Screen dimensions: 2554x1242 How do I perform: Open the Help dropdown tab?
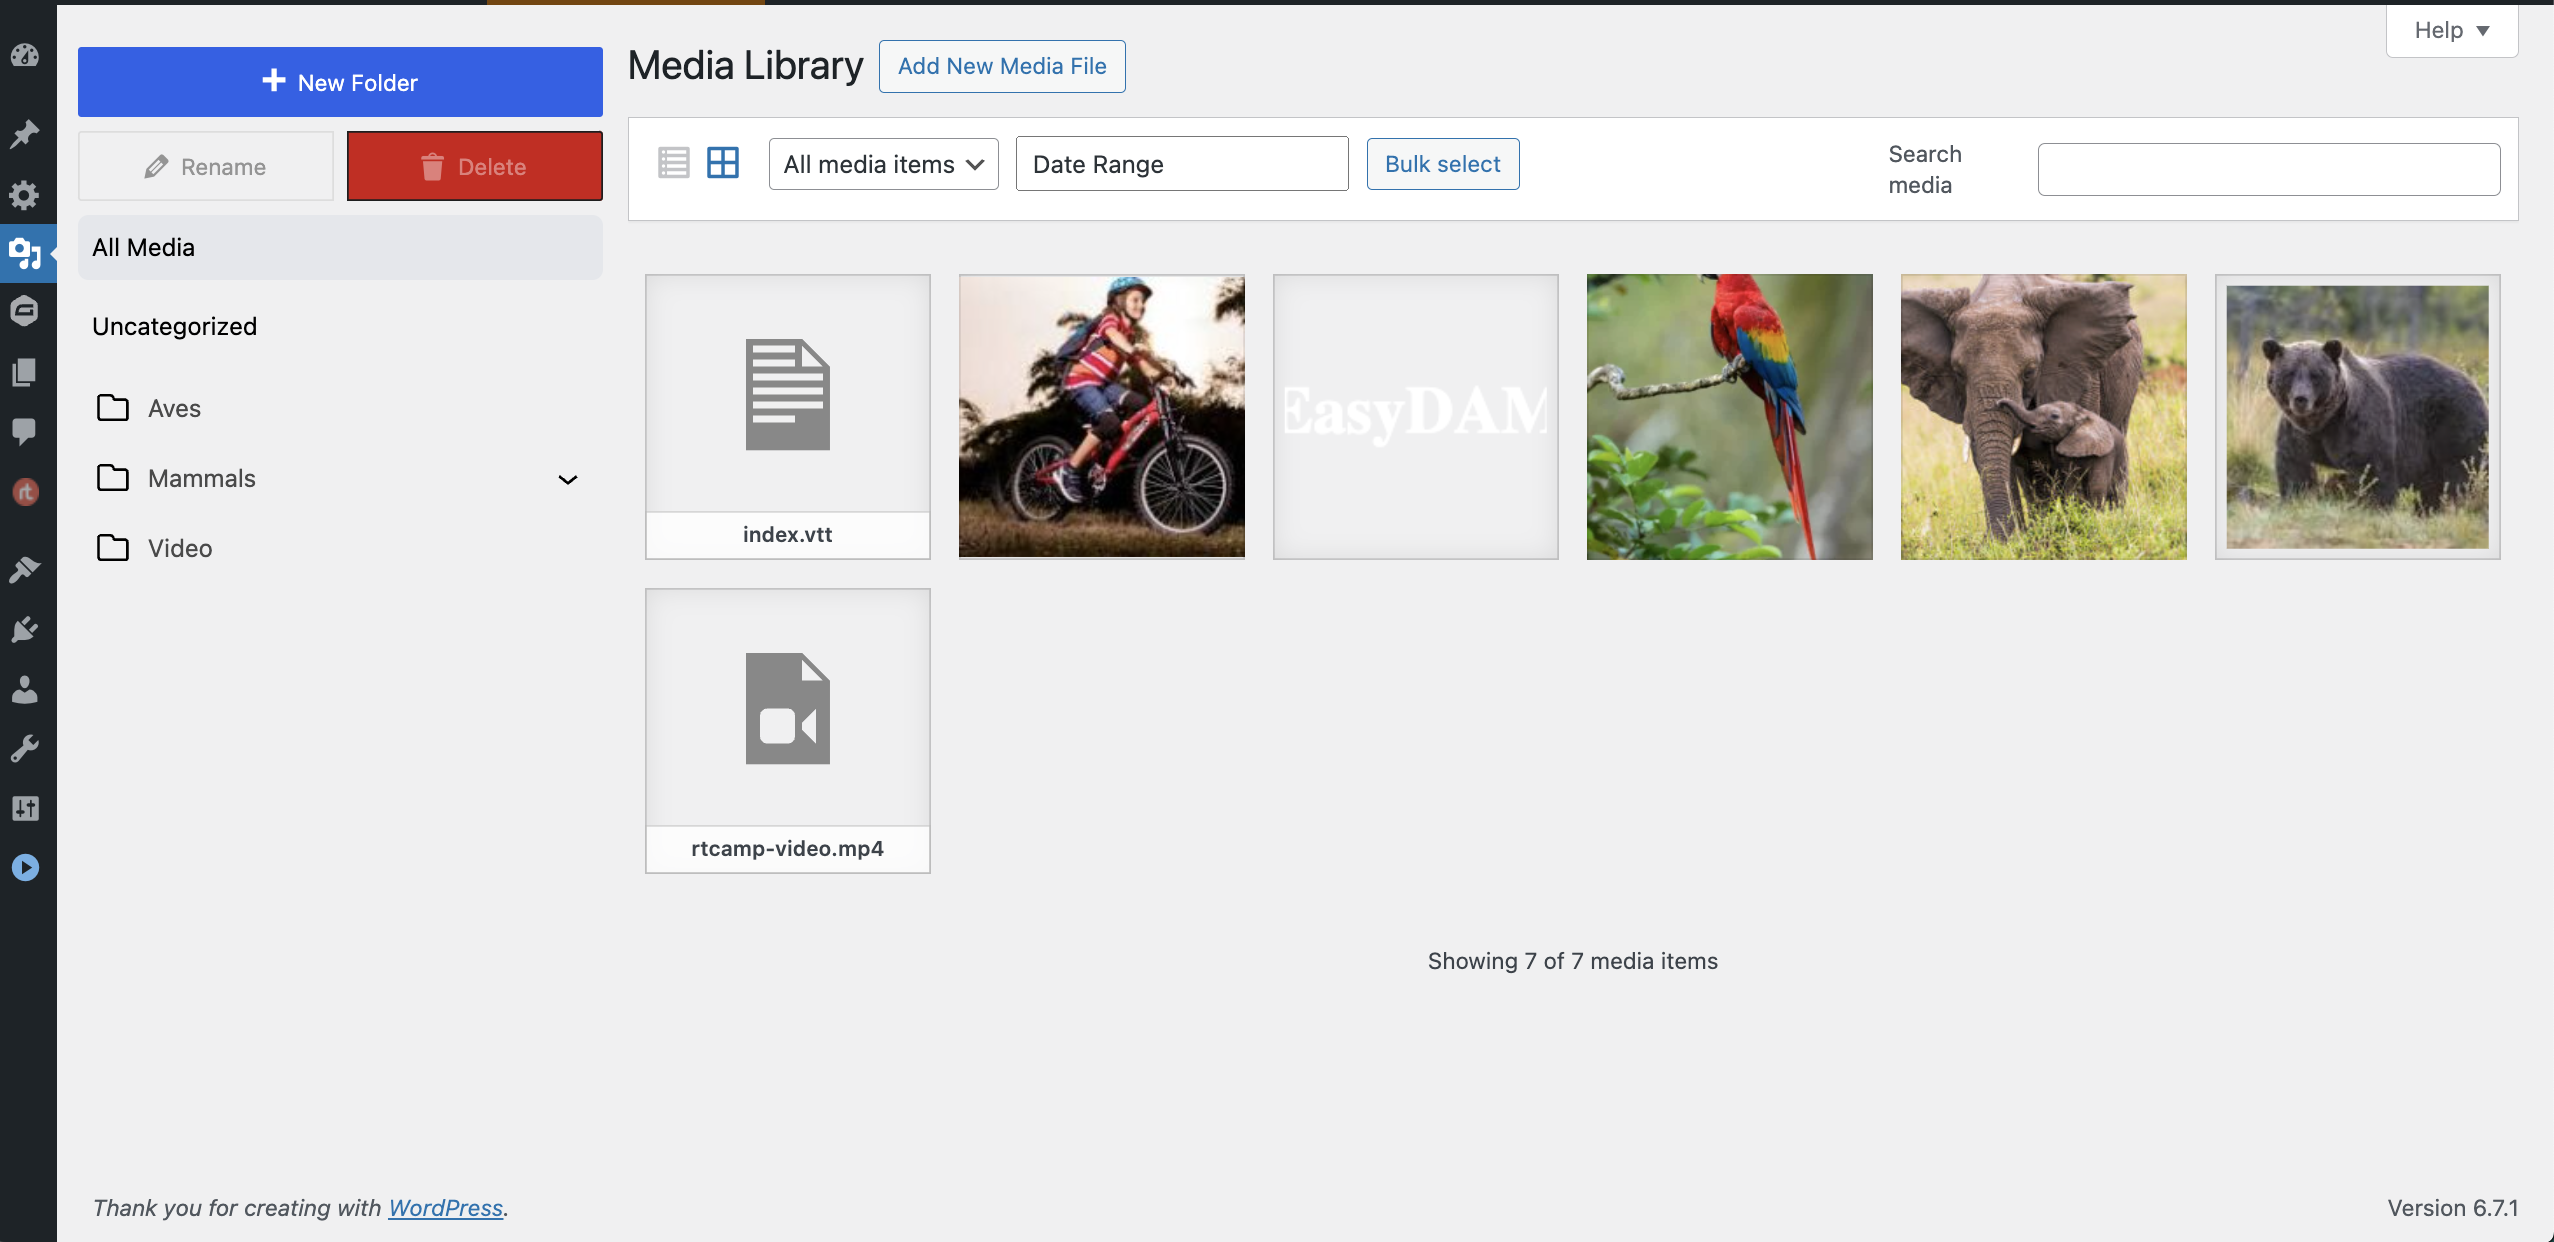(2451, 31)
